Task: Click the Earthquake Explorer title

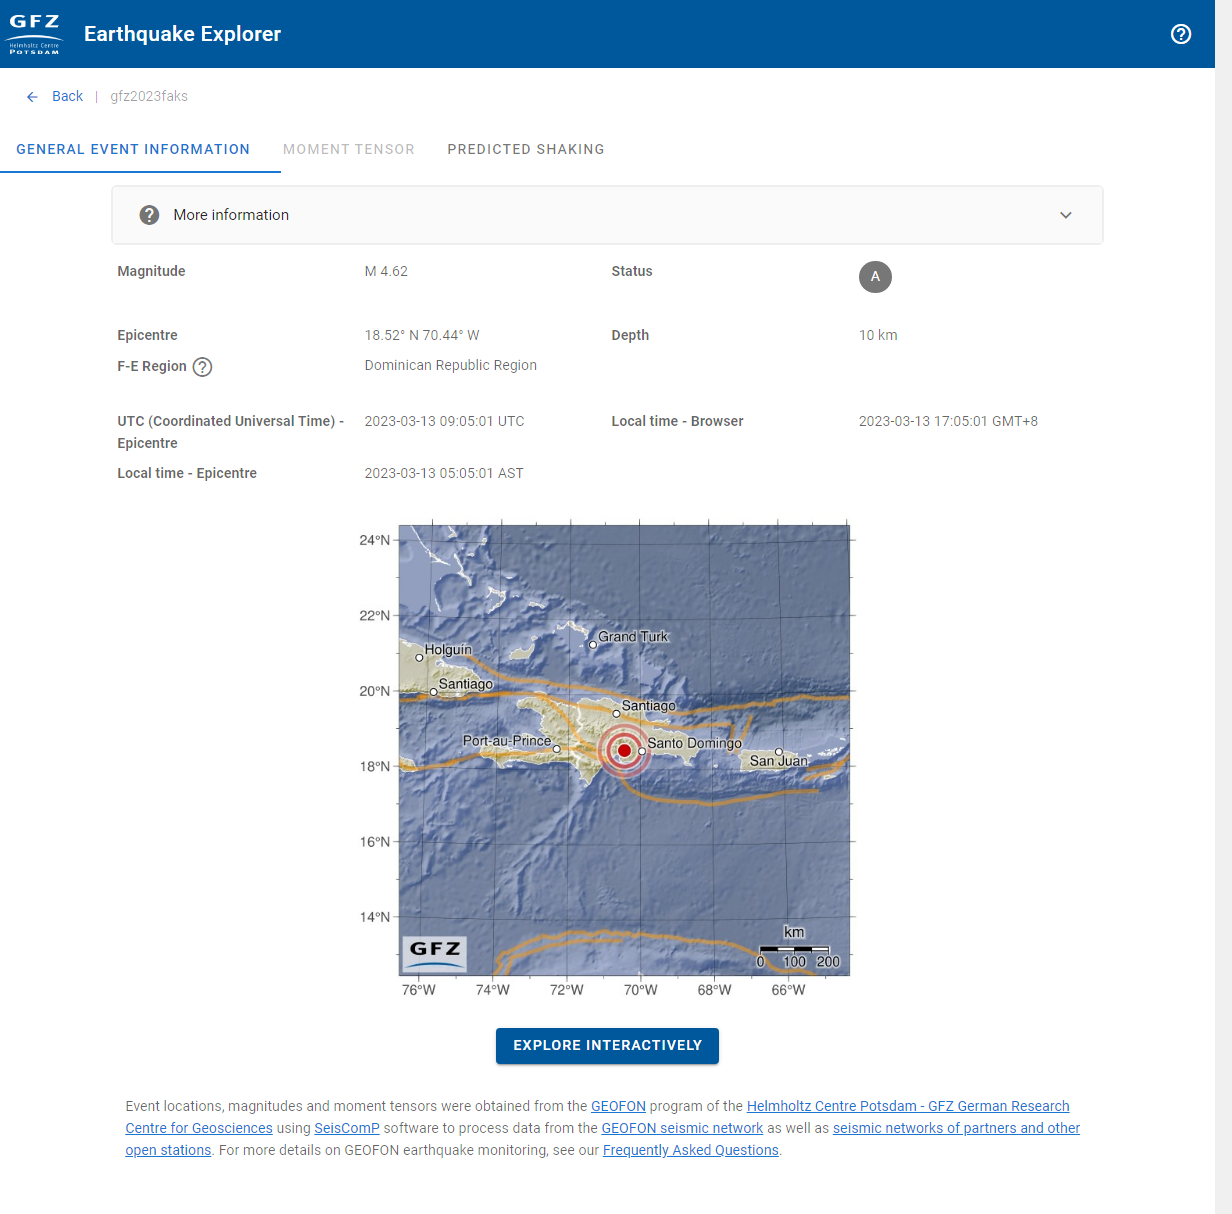Action: click(182, 34)
